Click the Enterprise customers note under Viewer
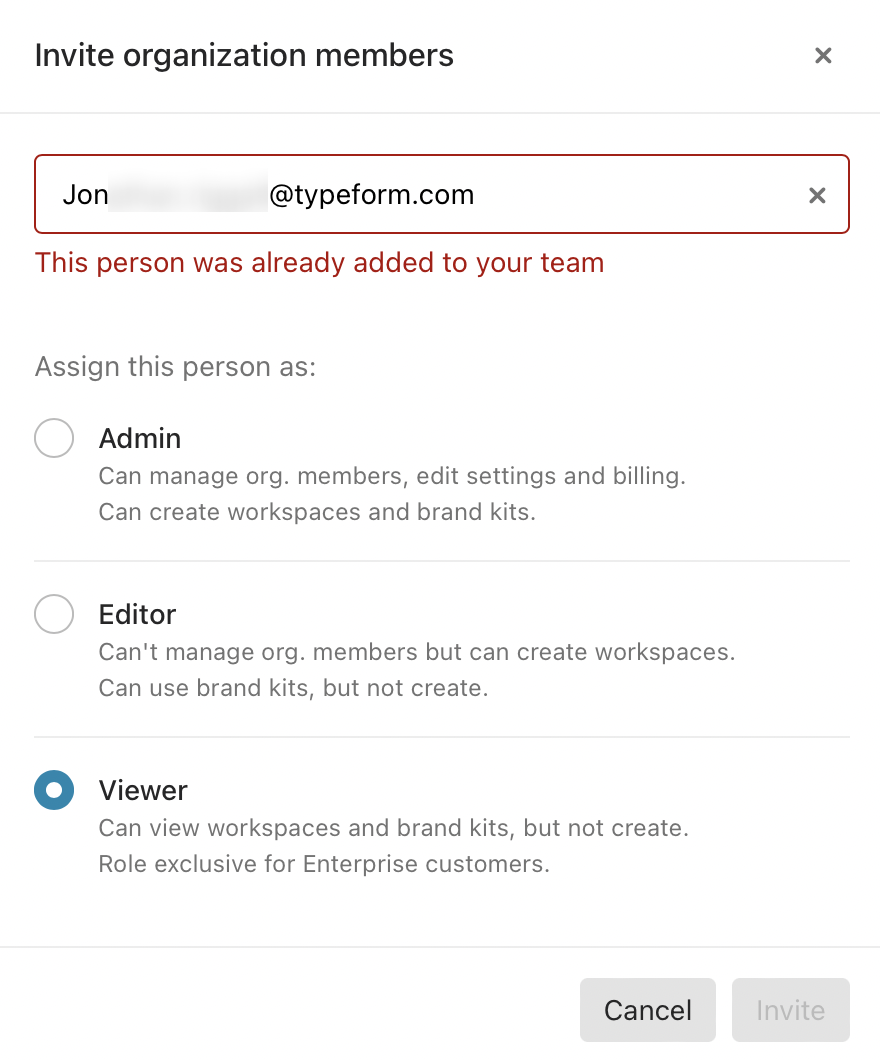880x1060 pixels. click(x=323, y=863)
